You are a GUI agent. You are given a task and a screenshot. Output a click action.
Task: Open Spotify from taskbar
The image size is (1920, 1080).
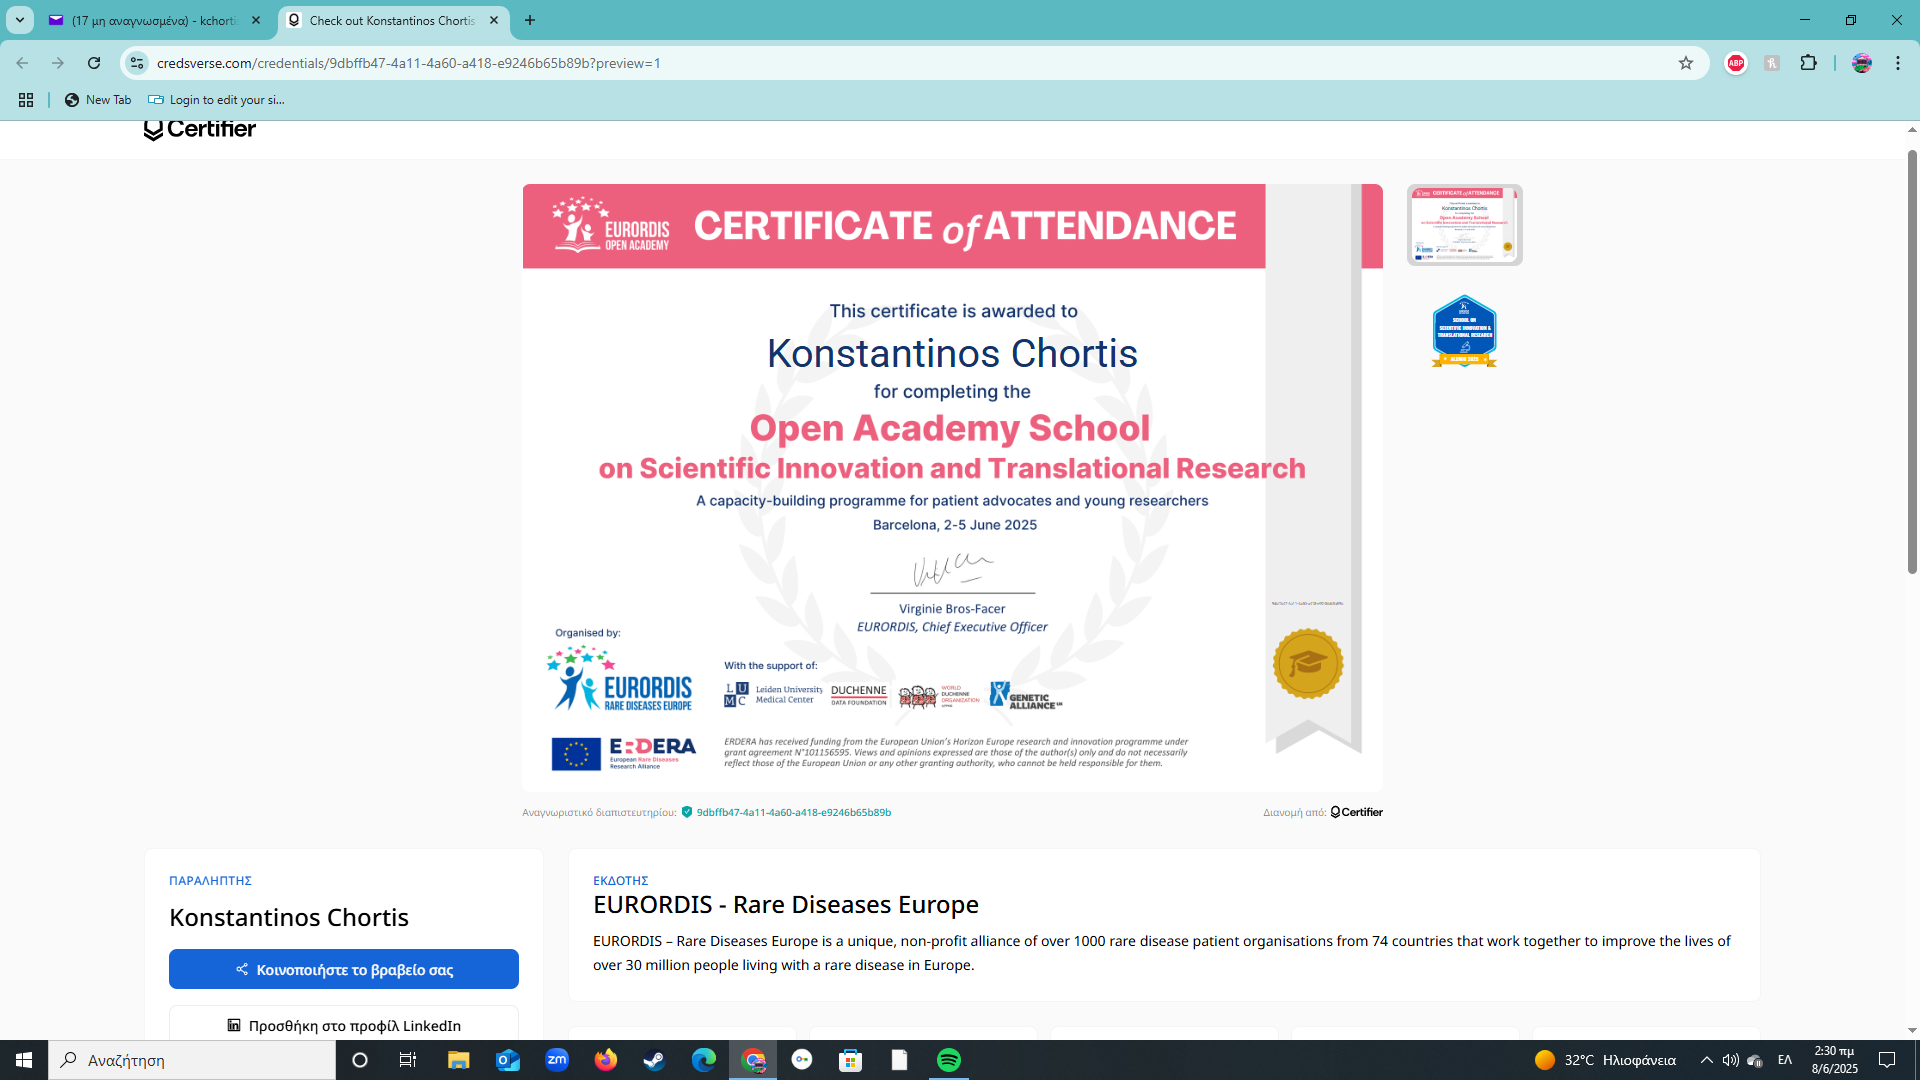tap(949, 1060)
